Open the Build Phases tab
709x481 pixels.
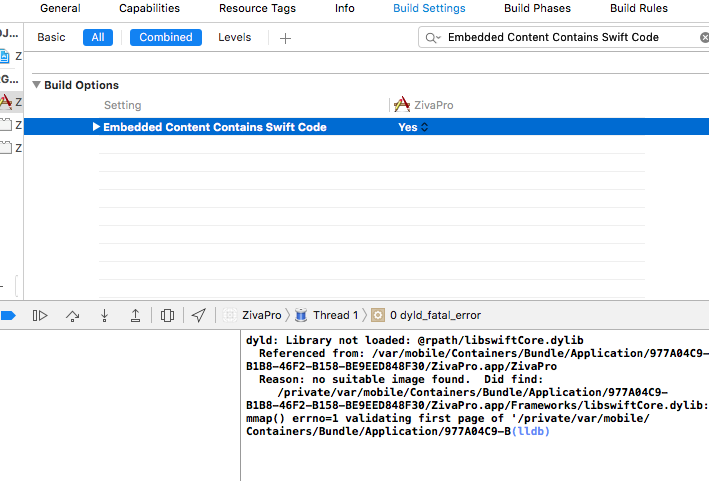point(537,8)
